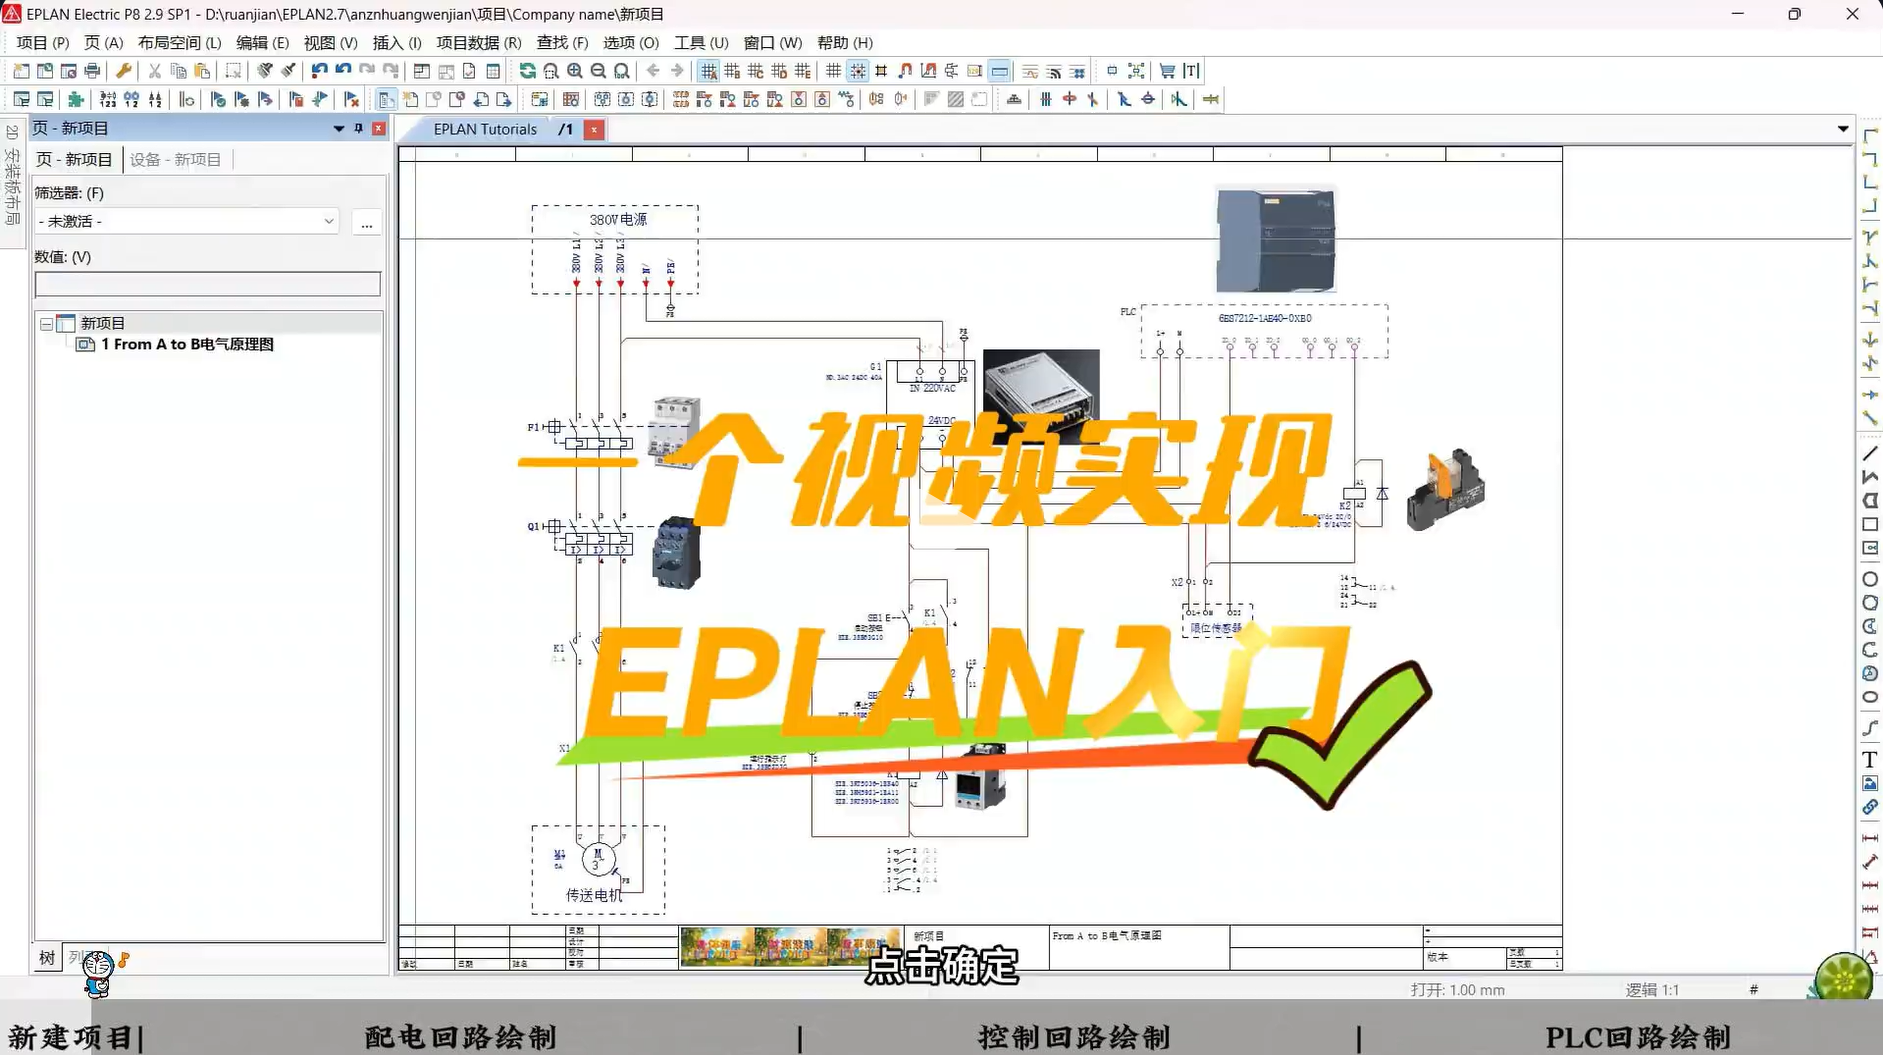Select the Text tool icon
This screenshot has width=1883, height=1055.
tap(1869, 760)
